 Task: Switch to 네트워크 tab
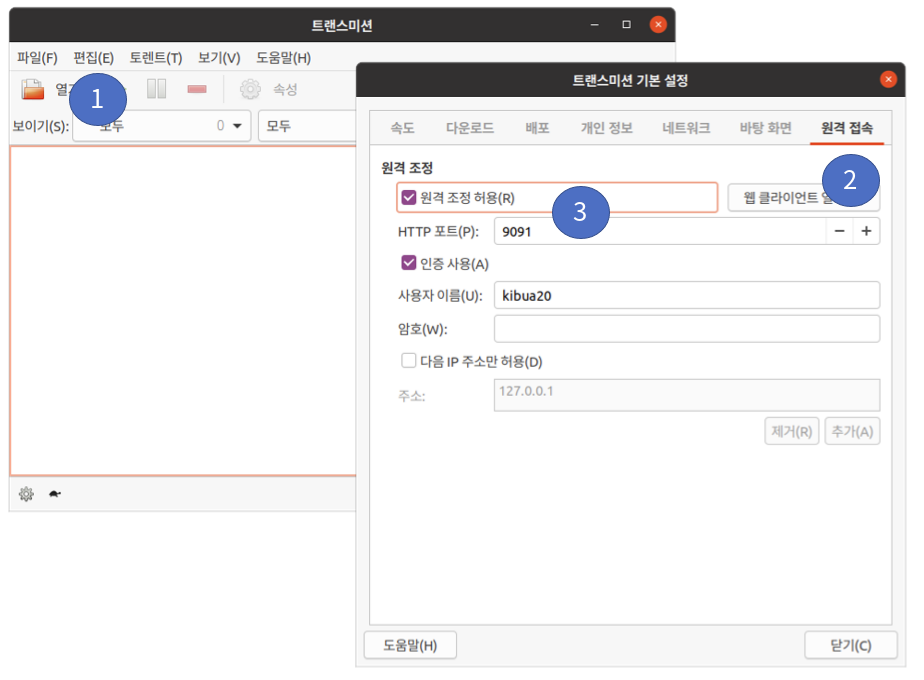pyautogui.click(x=686, y=128)
